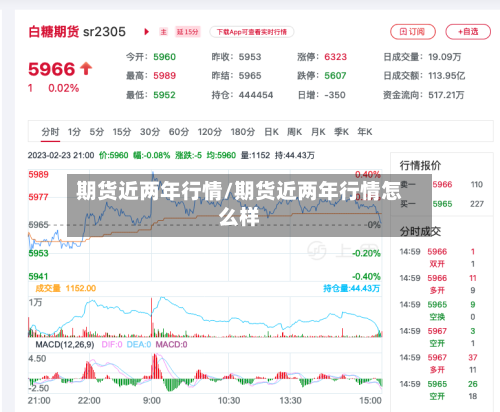The width and height of the screenshot is (500, 412).
Task: Click the 最高 value 5989
Action: pyautogui.click(x=164, y=76)
